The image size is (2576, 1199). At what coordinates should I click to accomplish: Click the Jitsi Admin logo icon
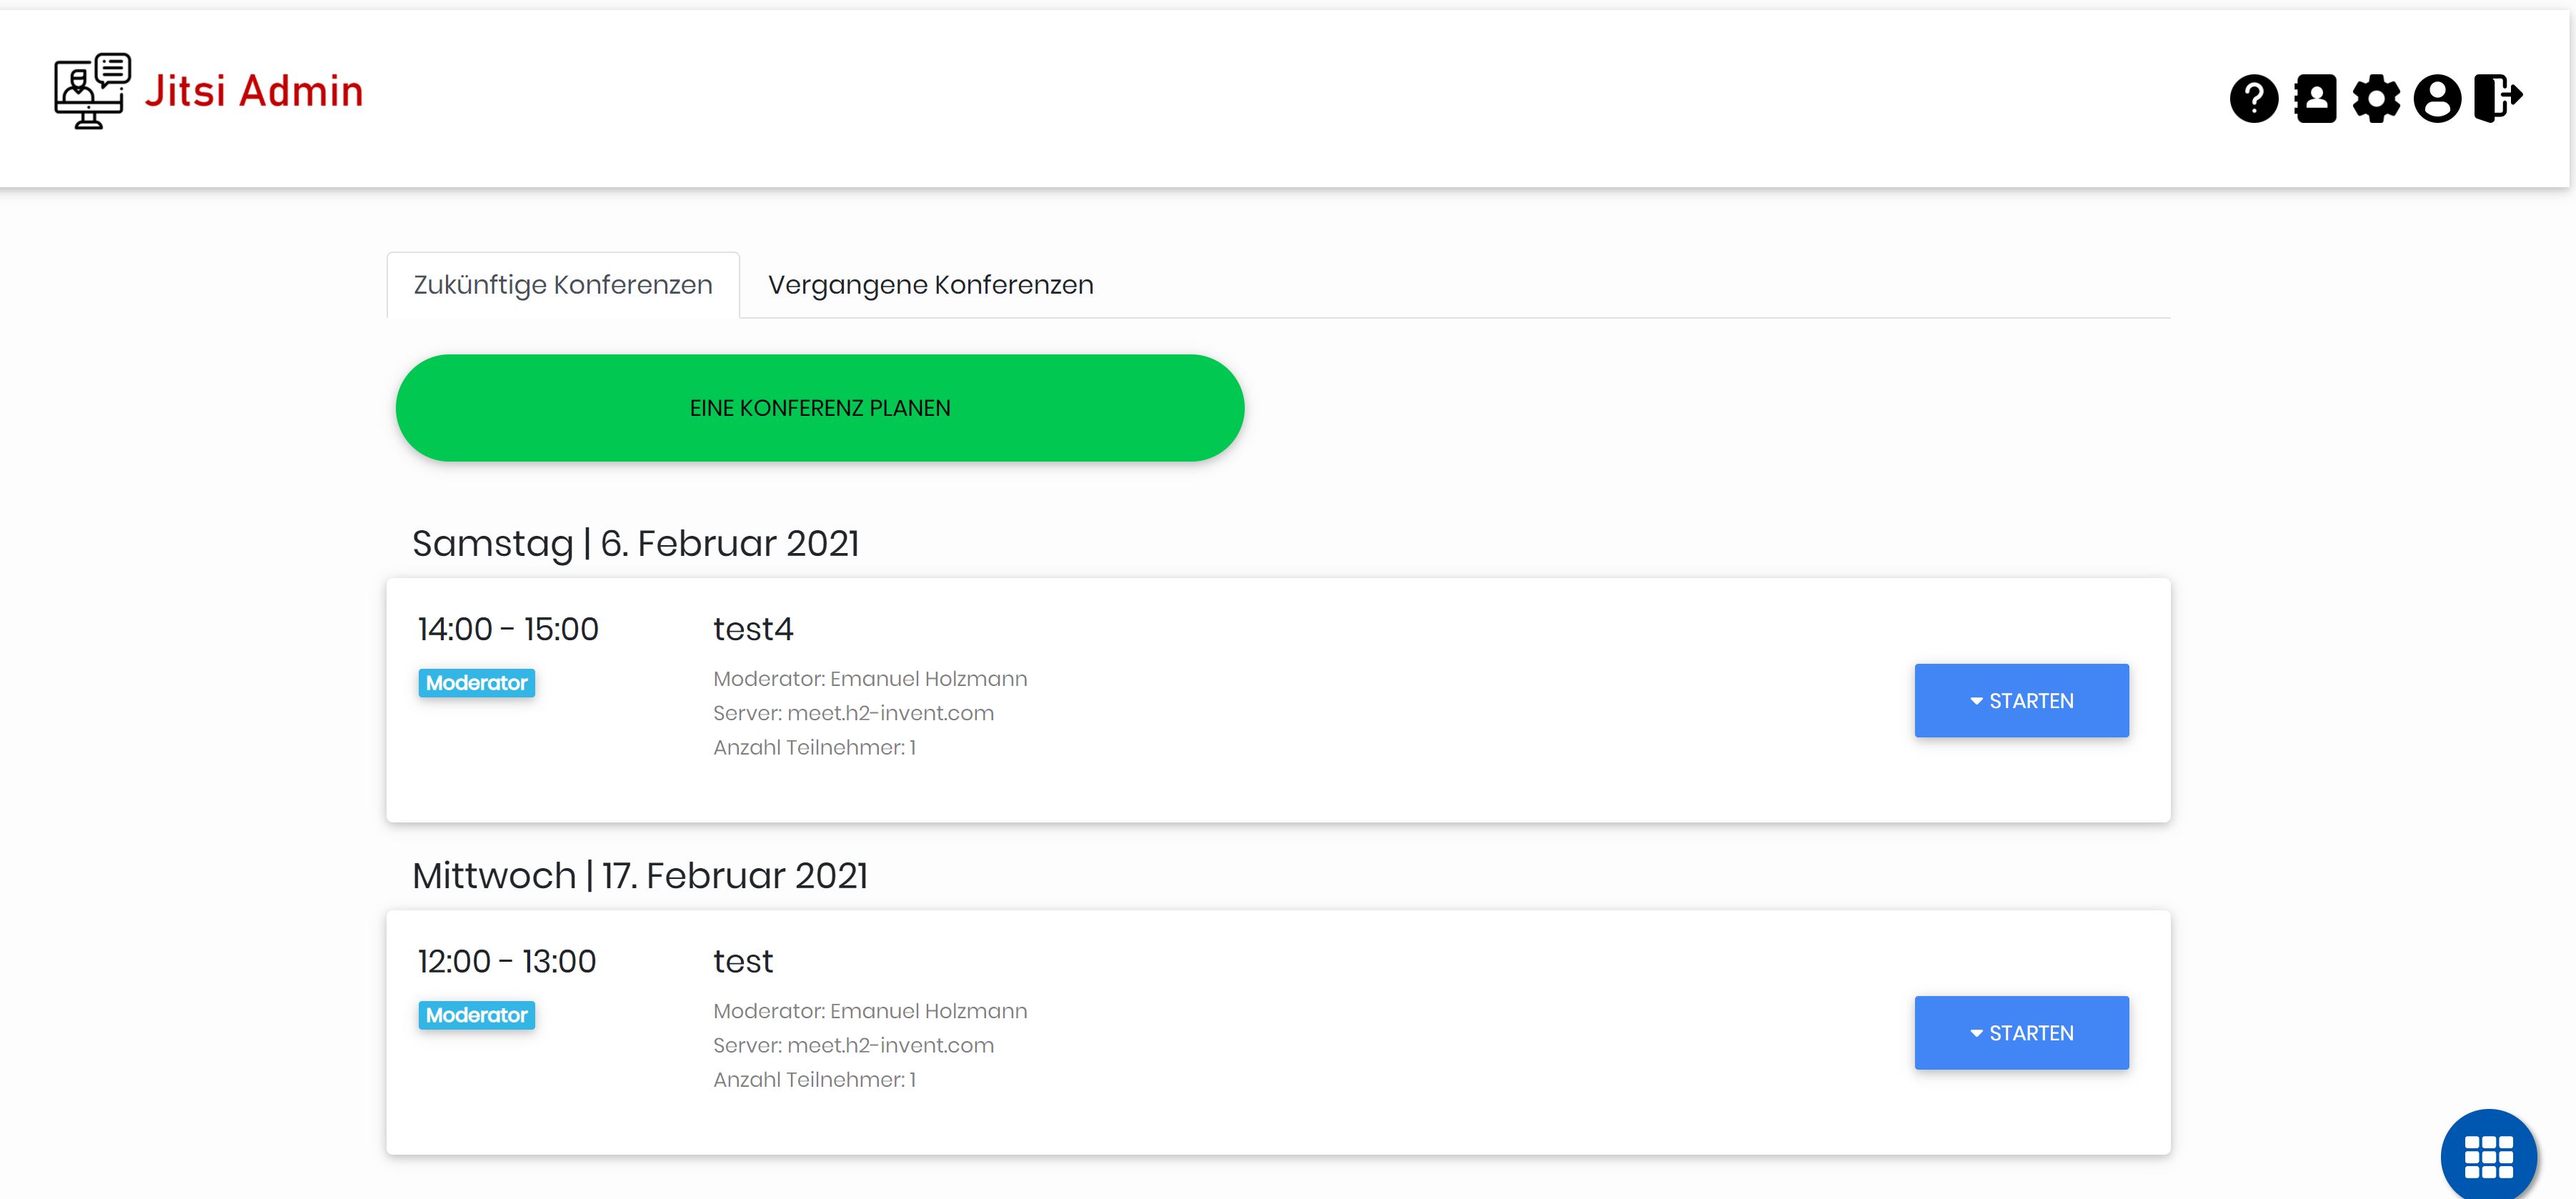point(92,91)
